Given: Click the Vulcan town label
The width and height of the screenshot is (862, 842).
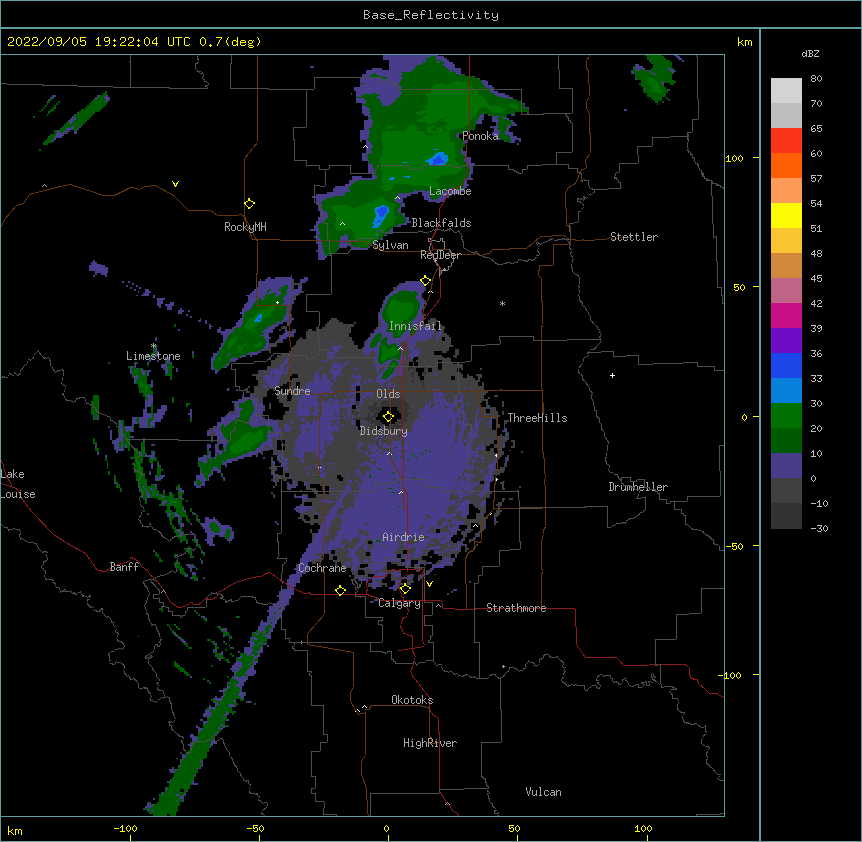Looking at the screenshot, I should point(543,792).
